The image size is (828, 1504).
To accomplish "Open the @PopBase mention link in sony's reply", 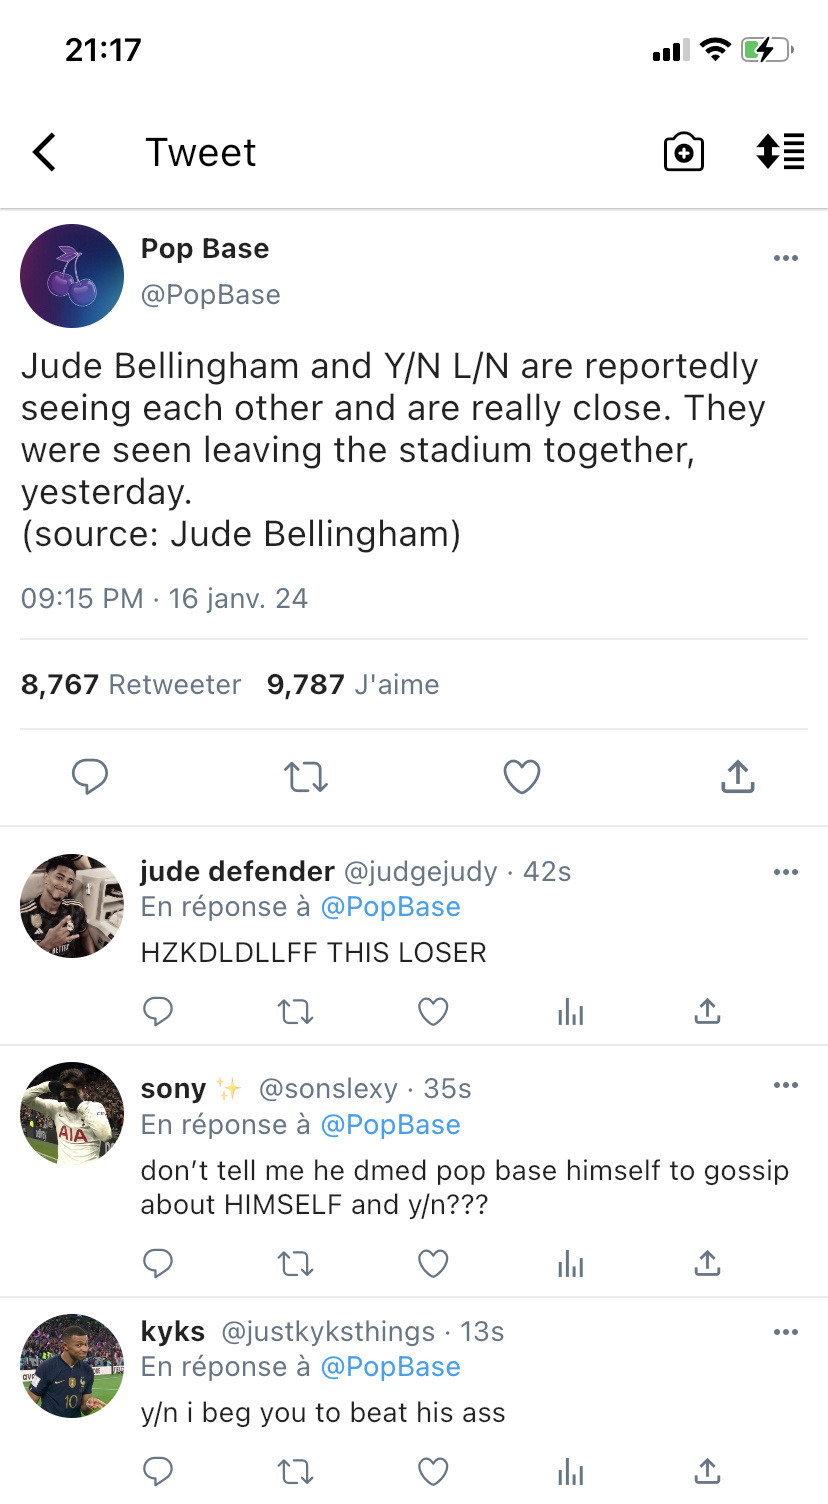I will click(390, 1125).
